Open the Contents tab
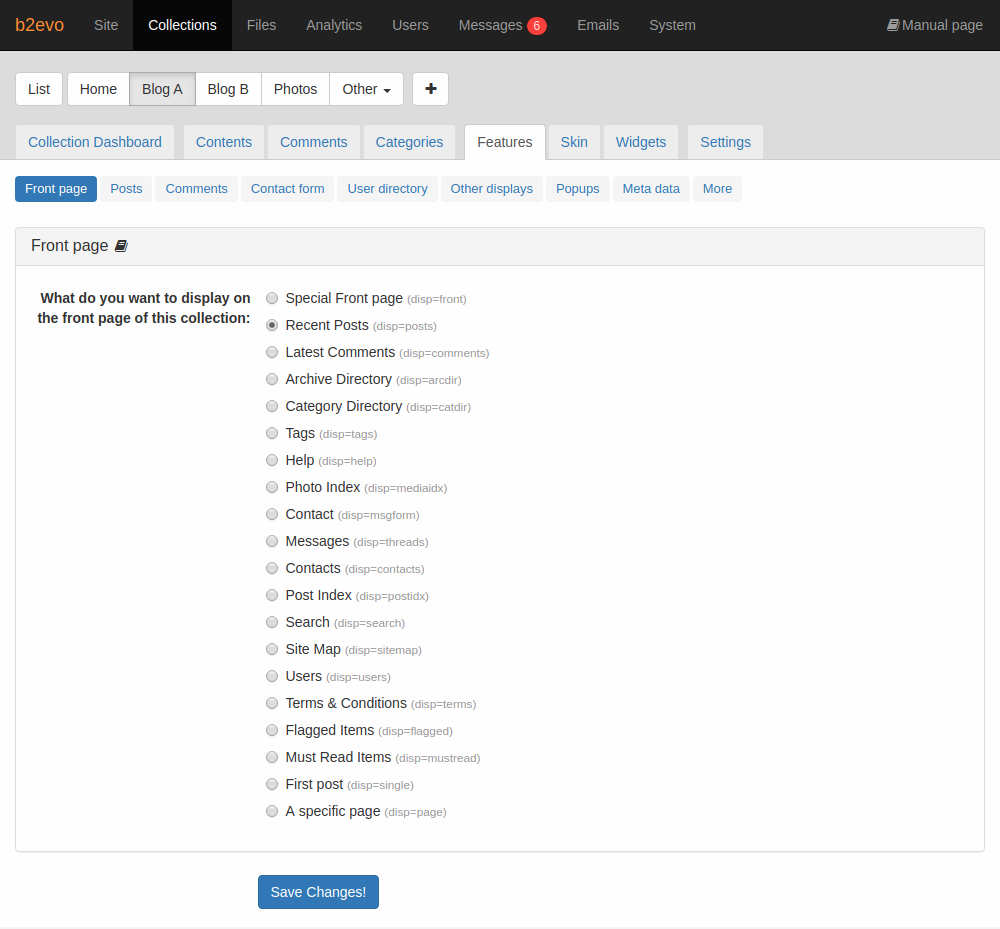 pyautogui.click(x=224, y=142)
